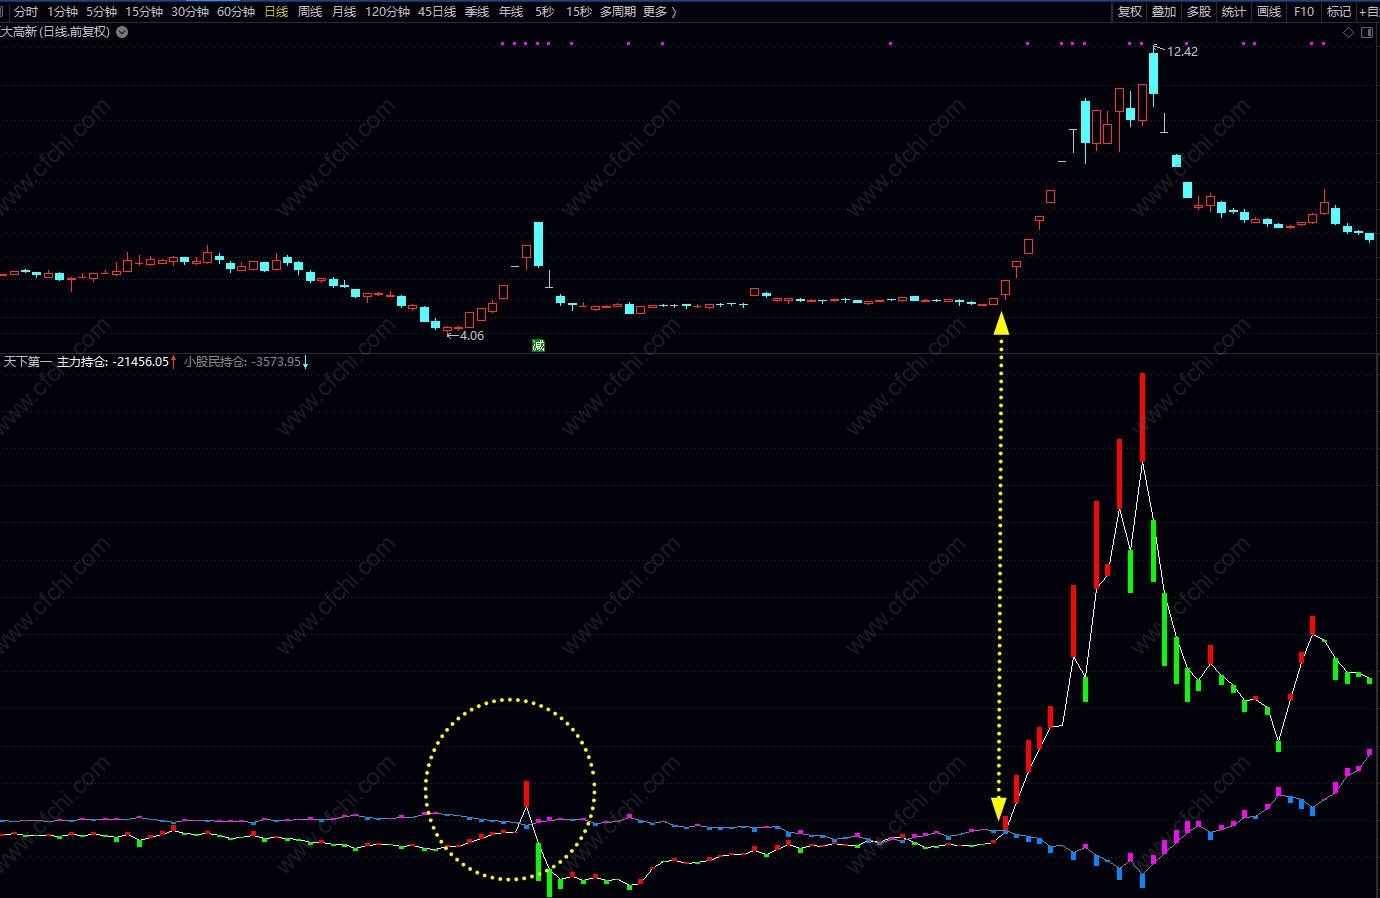
Task: Click the 天下第一 indicator name label
Action: (x=27, y=362)
